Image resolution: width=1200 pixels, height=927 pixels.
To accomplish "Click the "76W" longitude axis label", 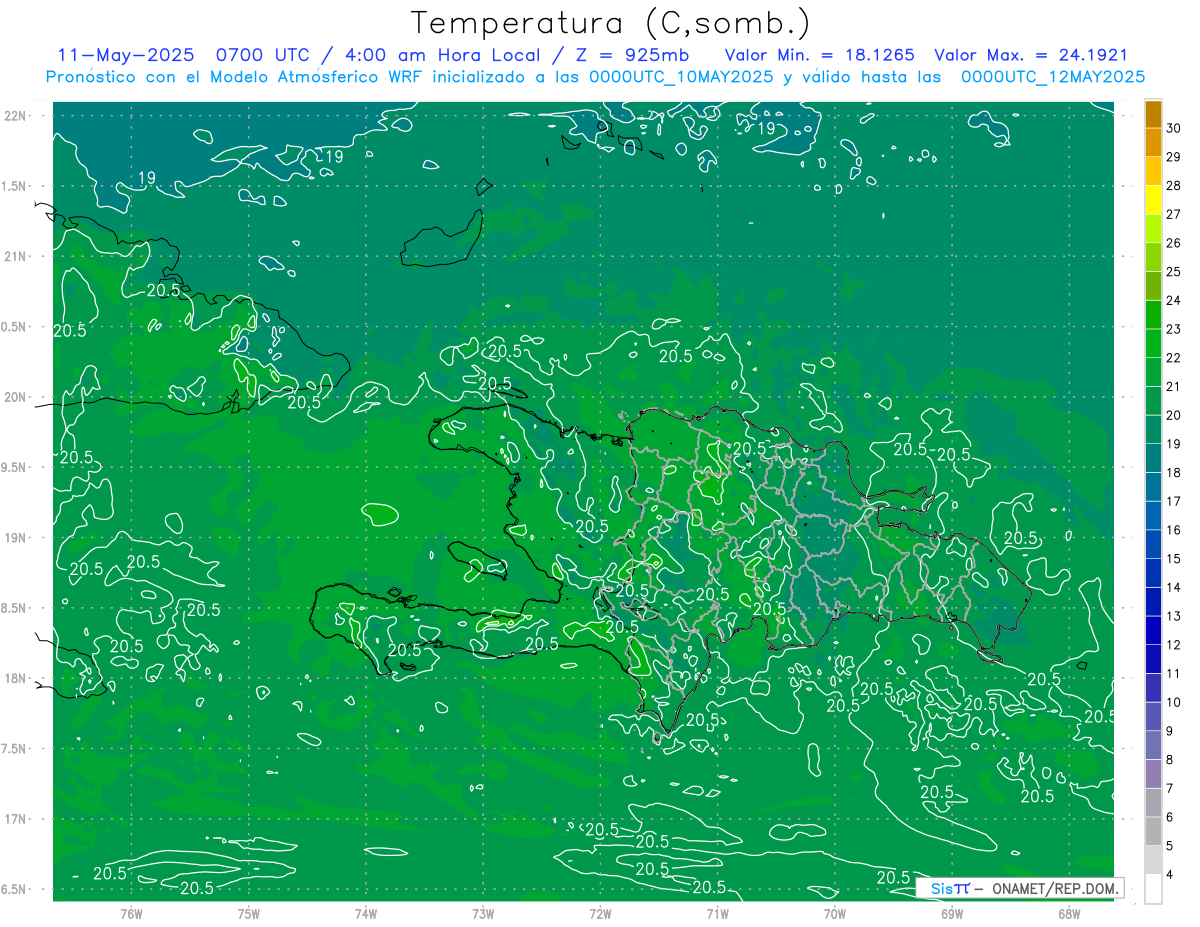I will tap(131, 914).
